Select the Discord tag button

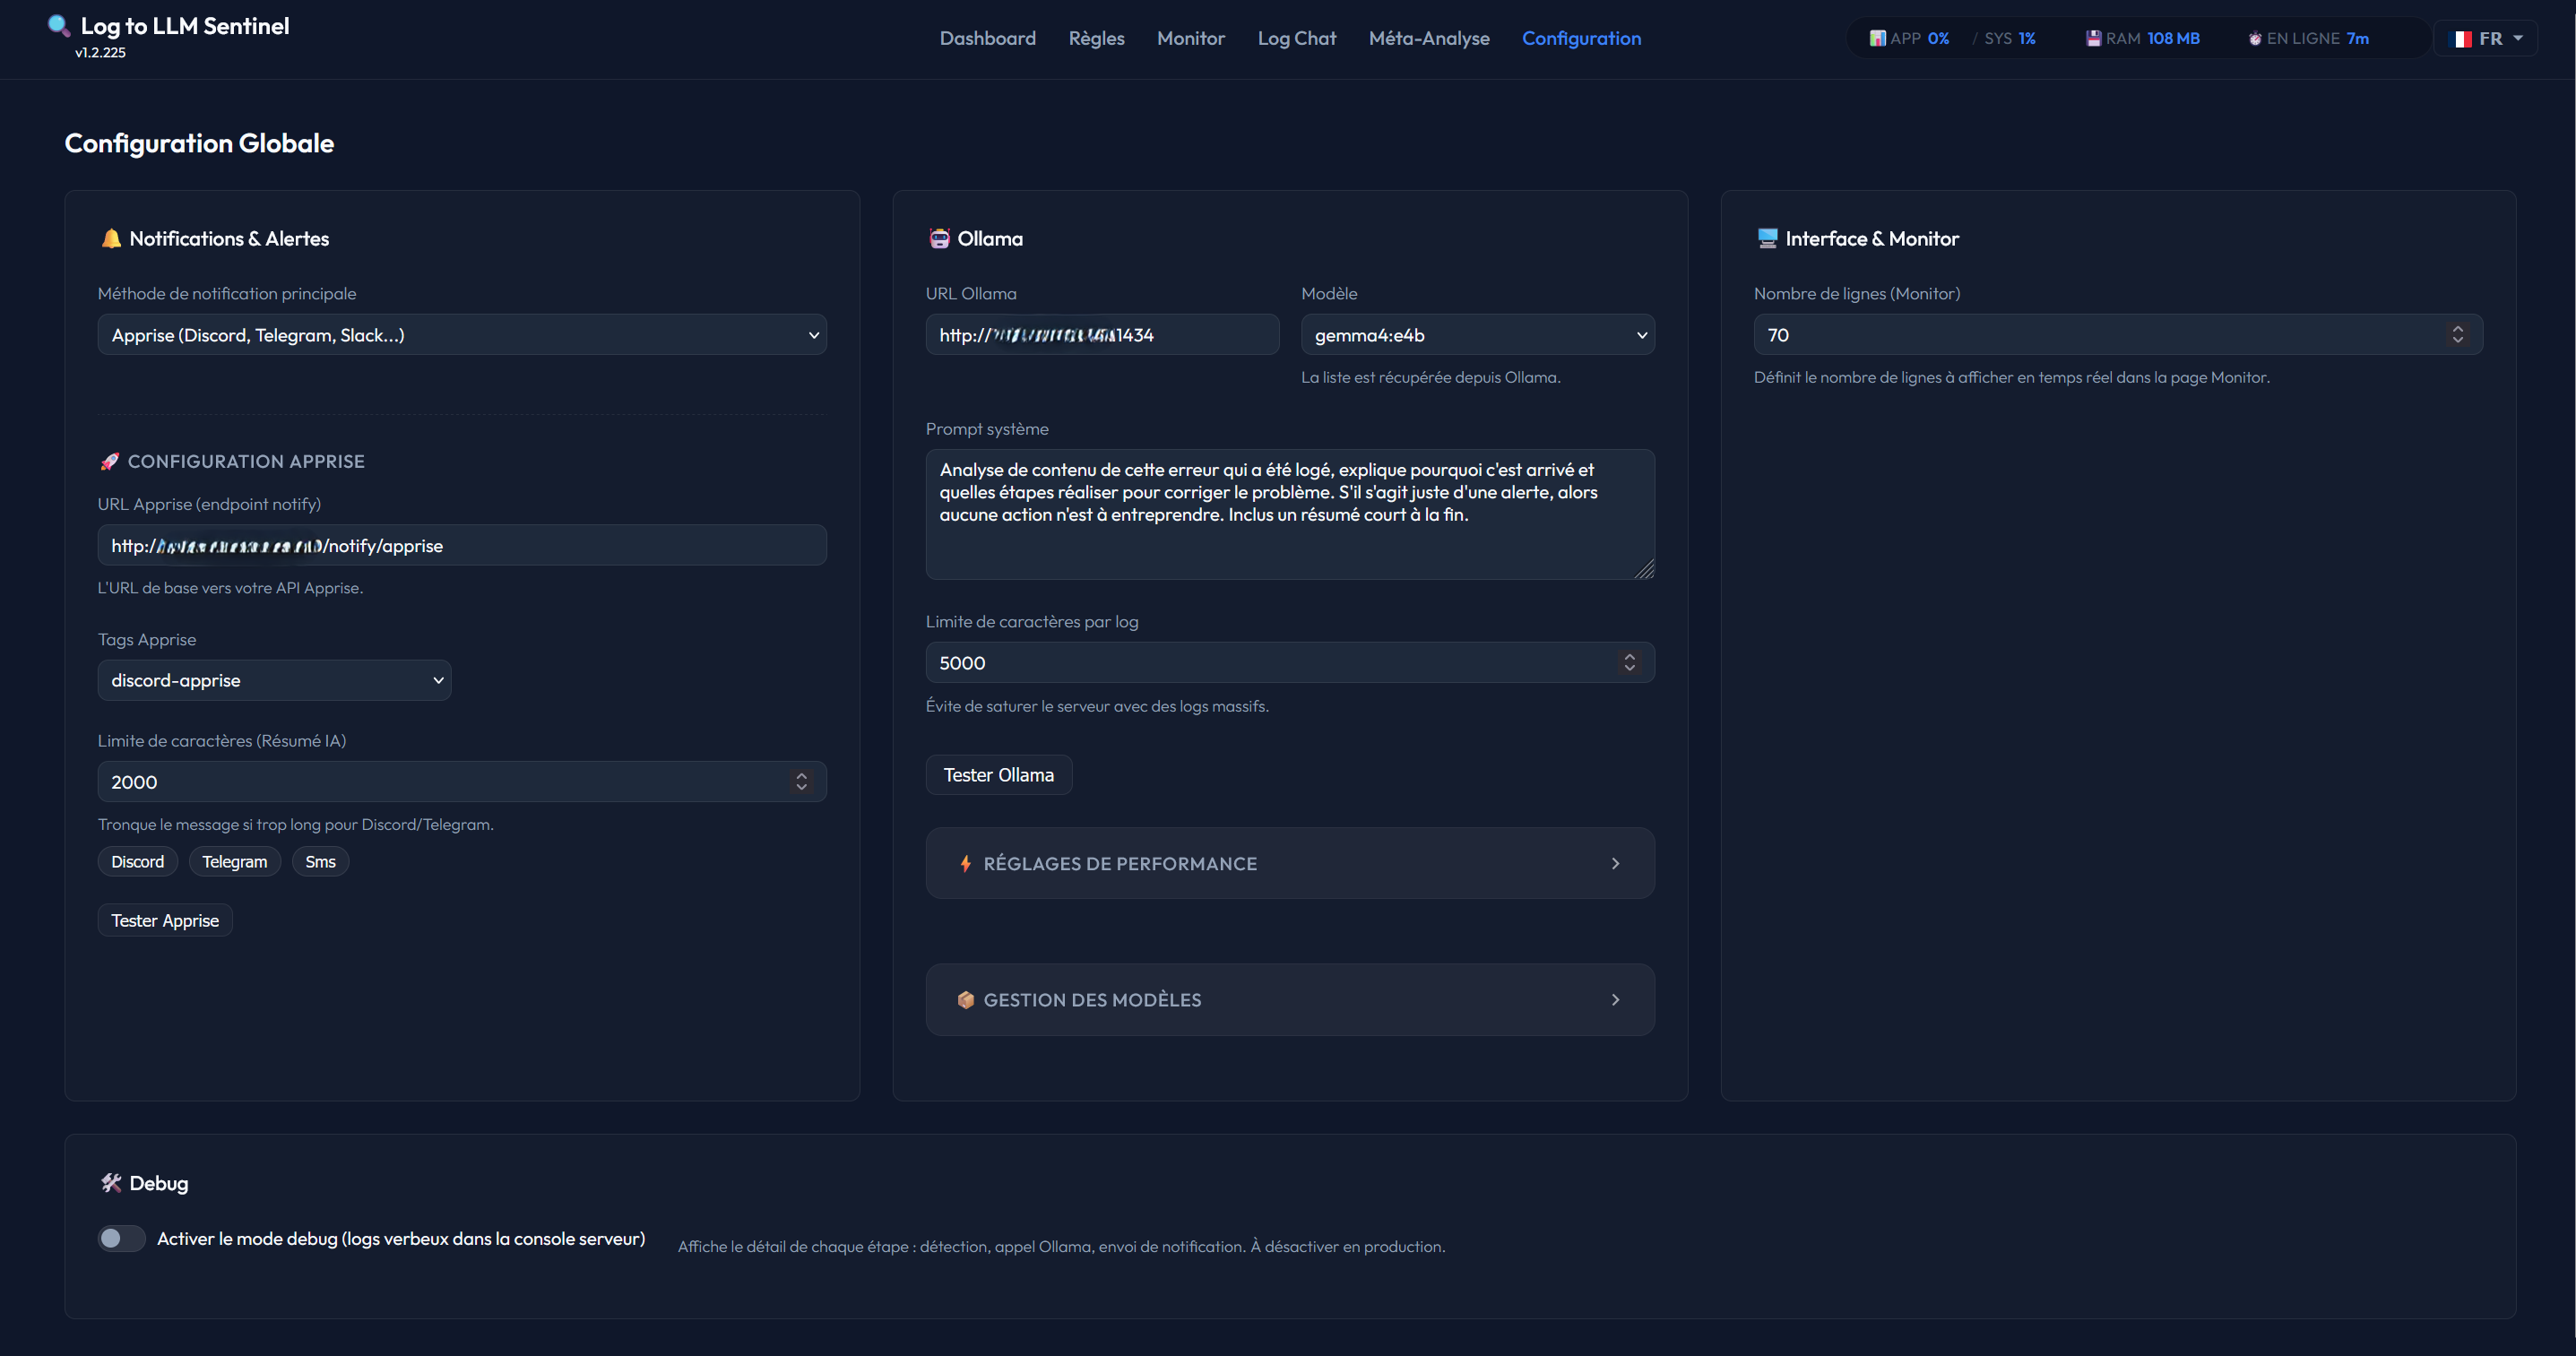point(137,862)
